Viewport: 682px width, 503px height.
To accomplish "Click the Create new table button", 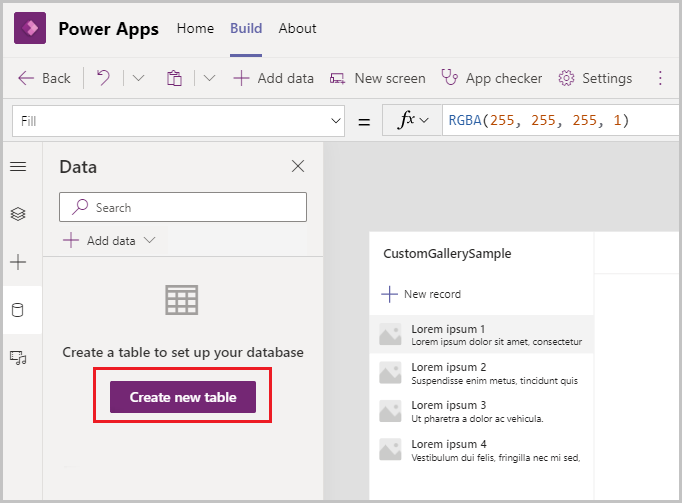I will pos(183,397).
